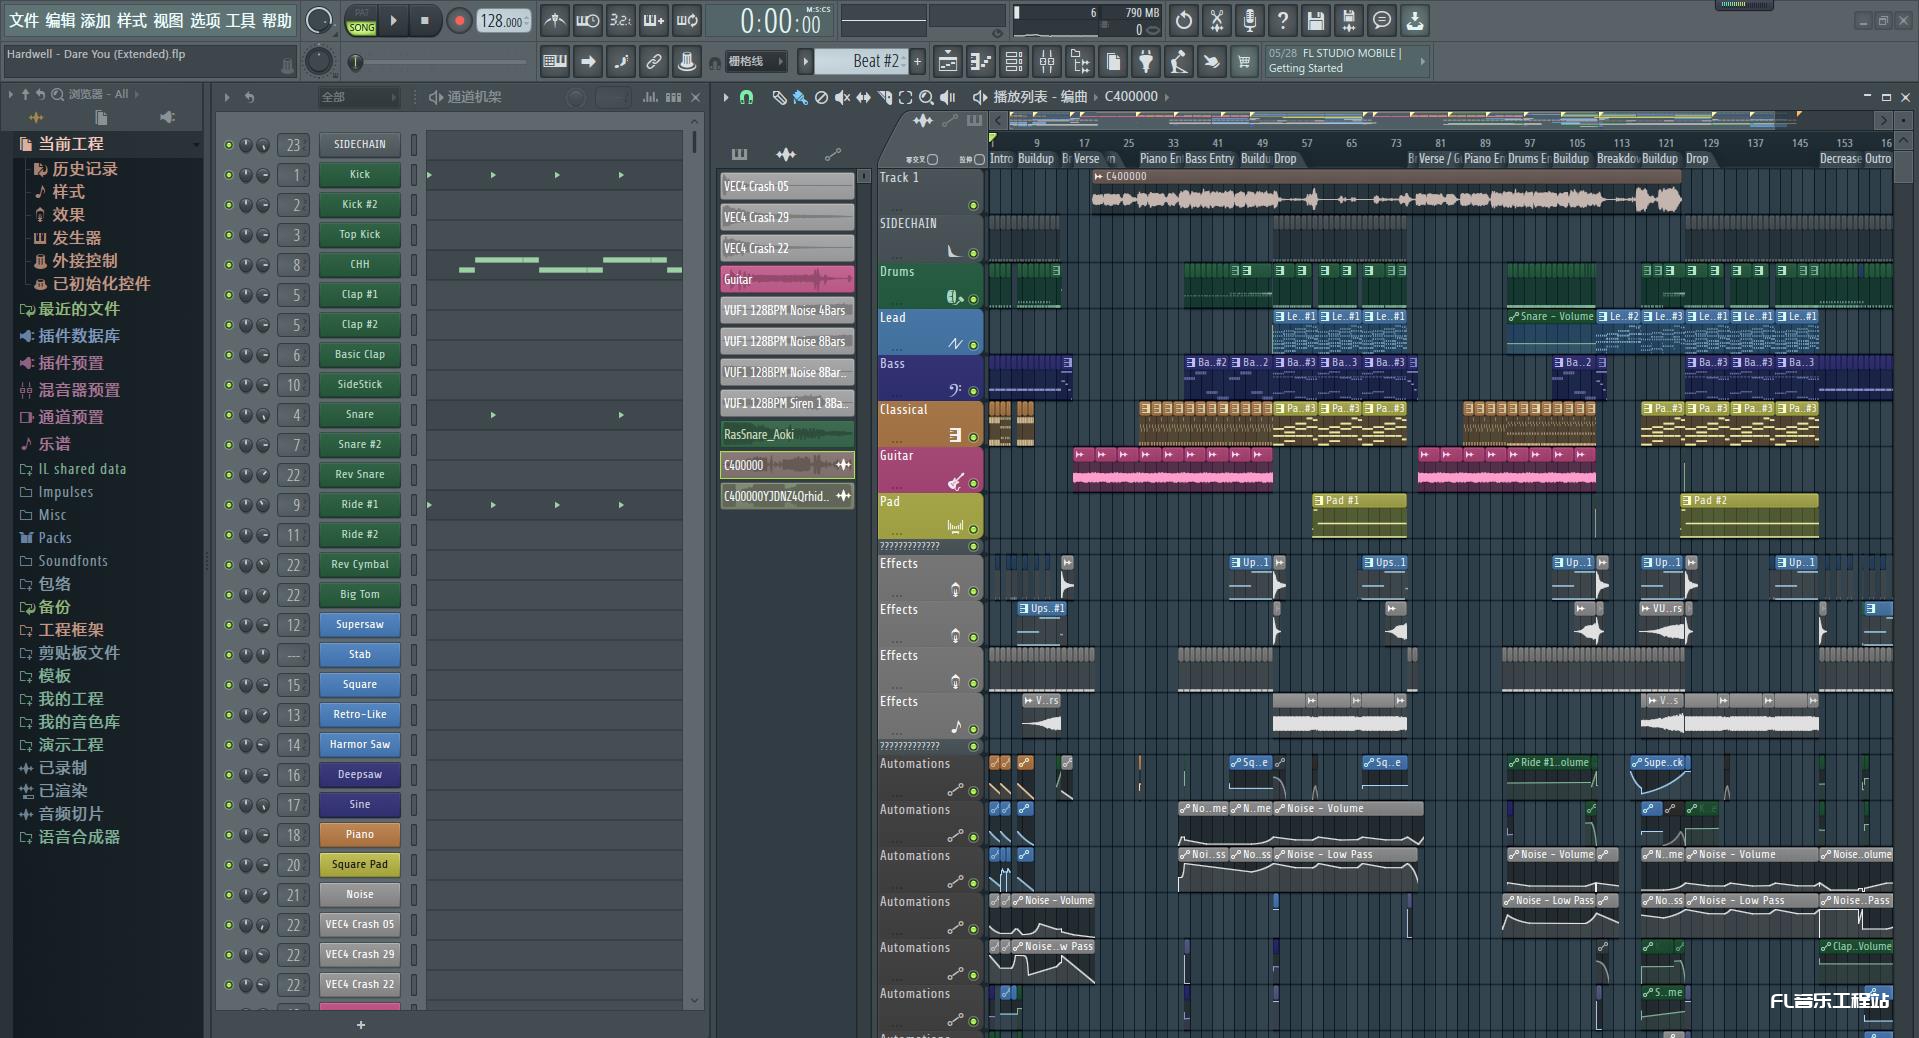Open the 视图 menu
The height and width of the screenshot is (1038, 1919).
[x=168, y=20]
